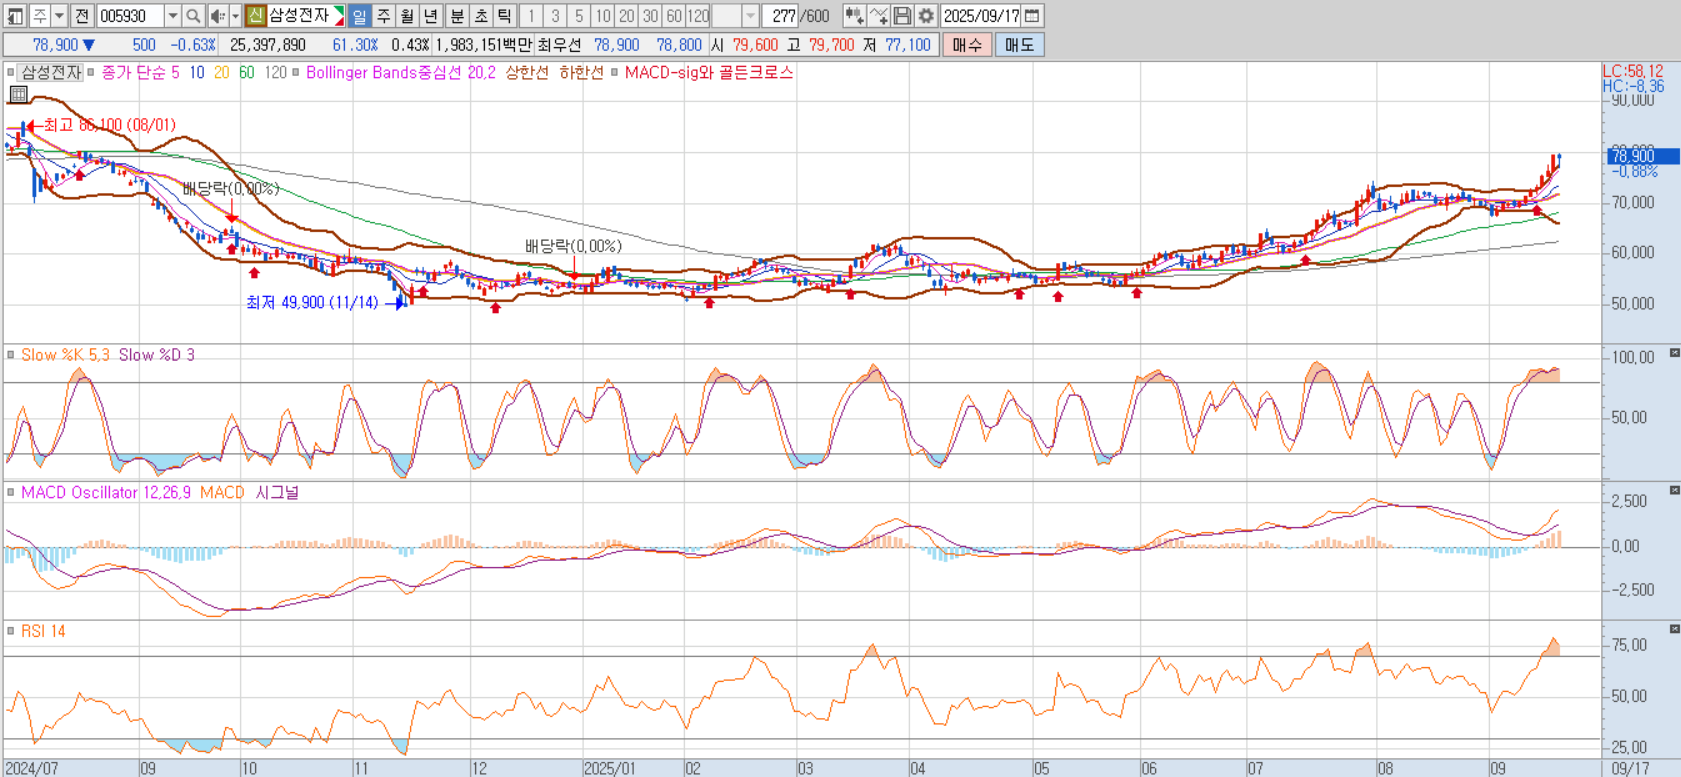Click the Slow %K 5,3 indicator label
1681x777 pixels.
(x=65, y=355)
